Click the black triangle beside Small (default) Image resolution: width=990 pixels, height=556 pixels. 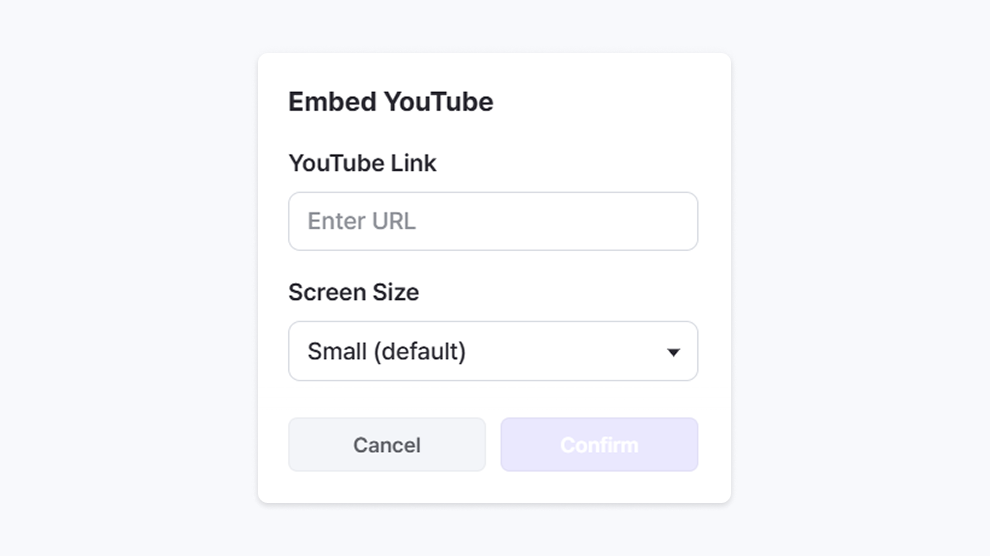(673, 352)
